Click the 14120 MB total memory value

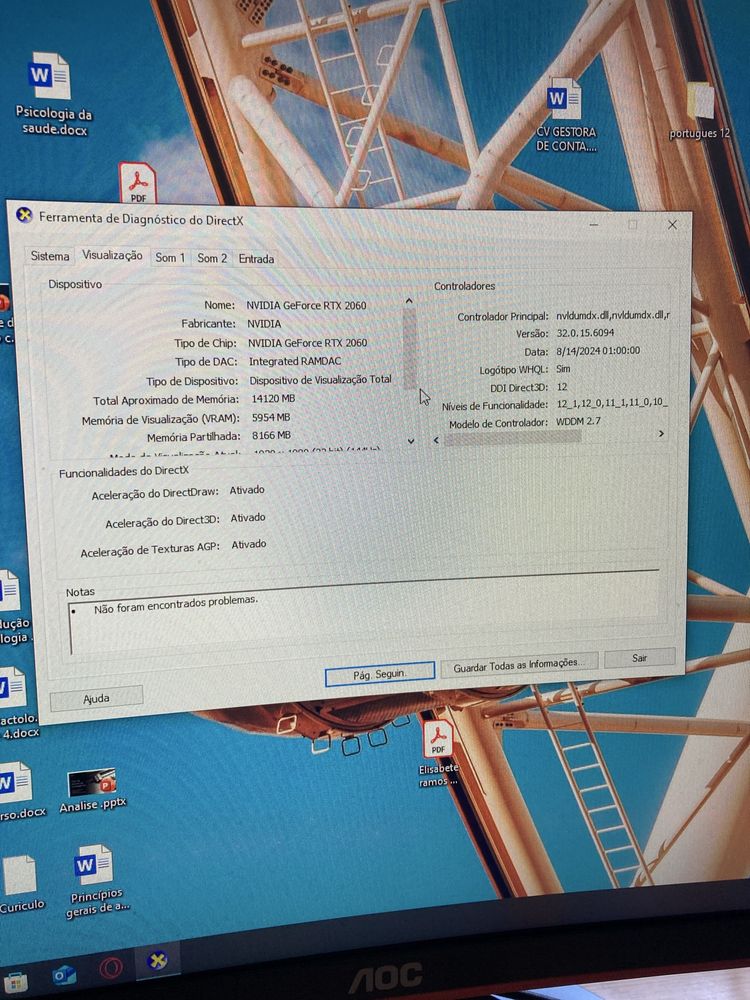[x=273, y=399]
